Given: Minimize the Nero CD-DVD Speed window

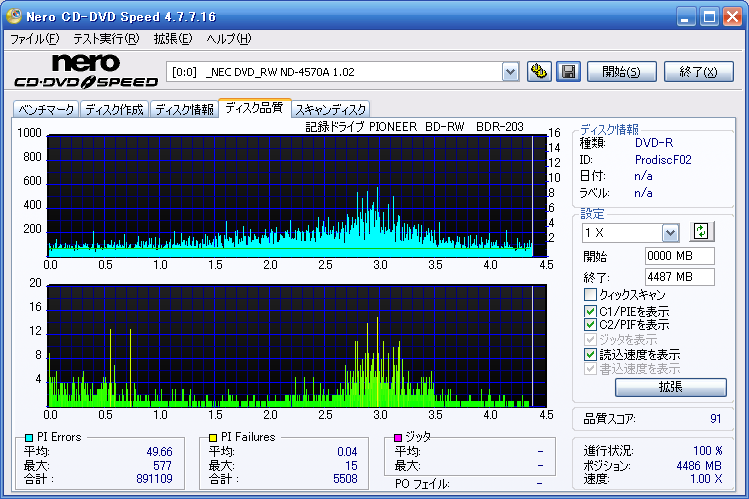Looking at the screenshot, I should (685, 17).
